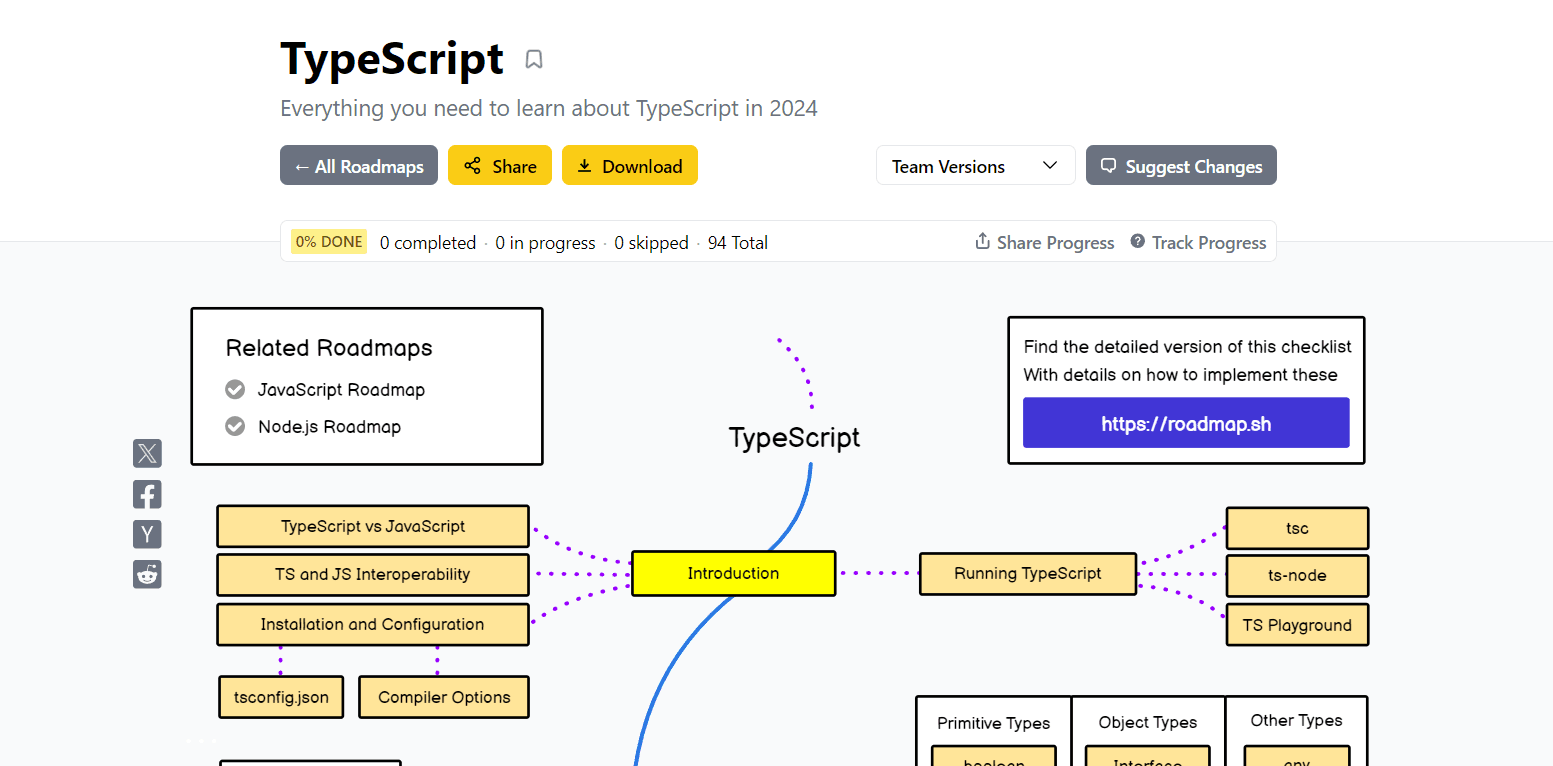The image size is (1553, 766).
Task: Click the Track Progress question mark icon
Action: coord(1137,242)
